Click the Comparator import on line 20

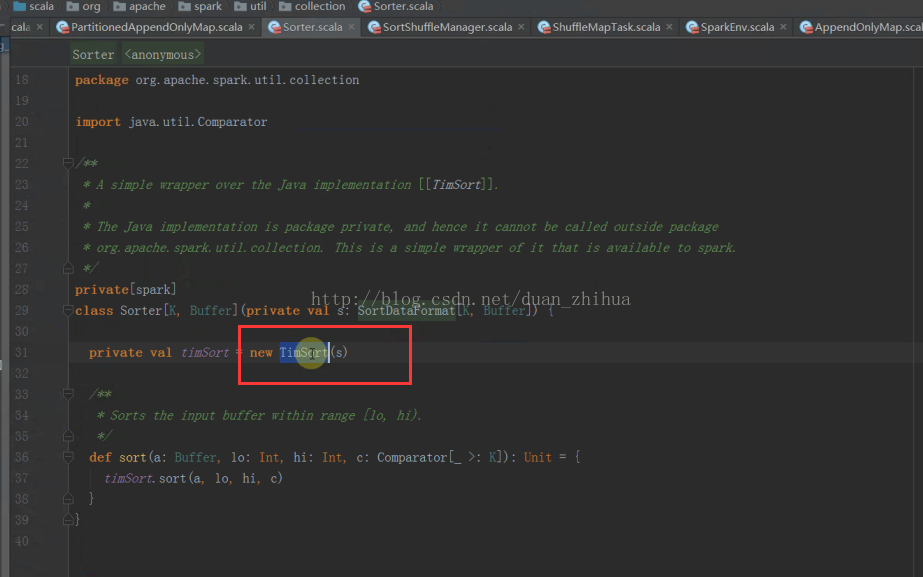(232, 122)
